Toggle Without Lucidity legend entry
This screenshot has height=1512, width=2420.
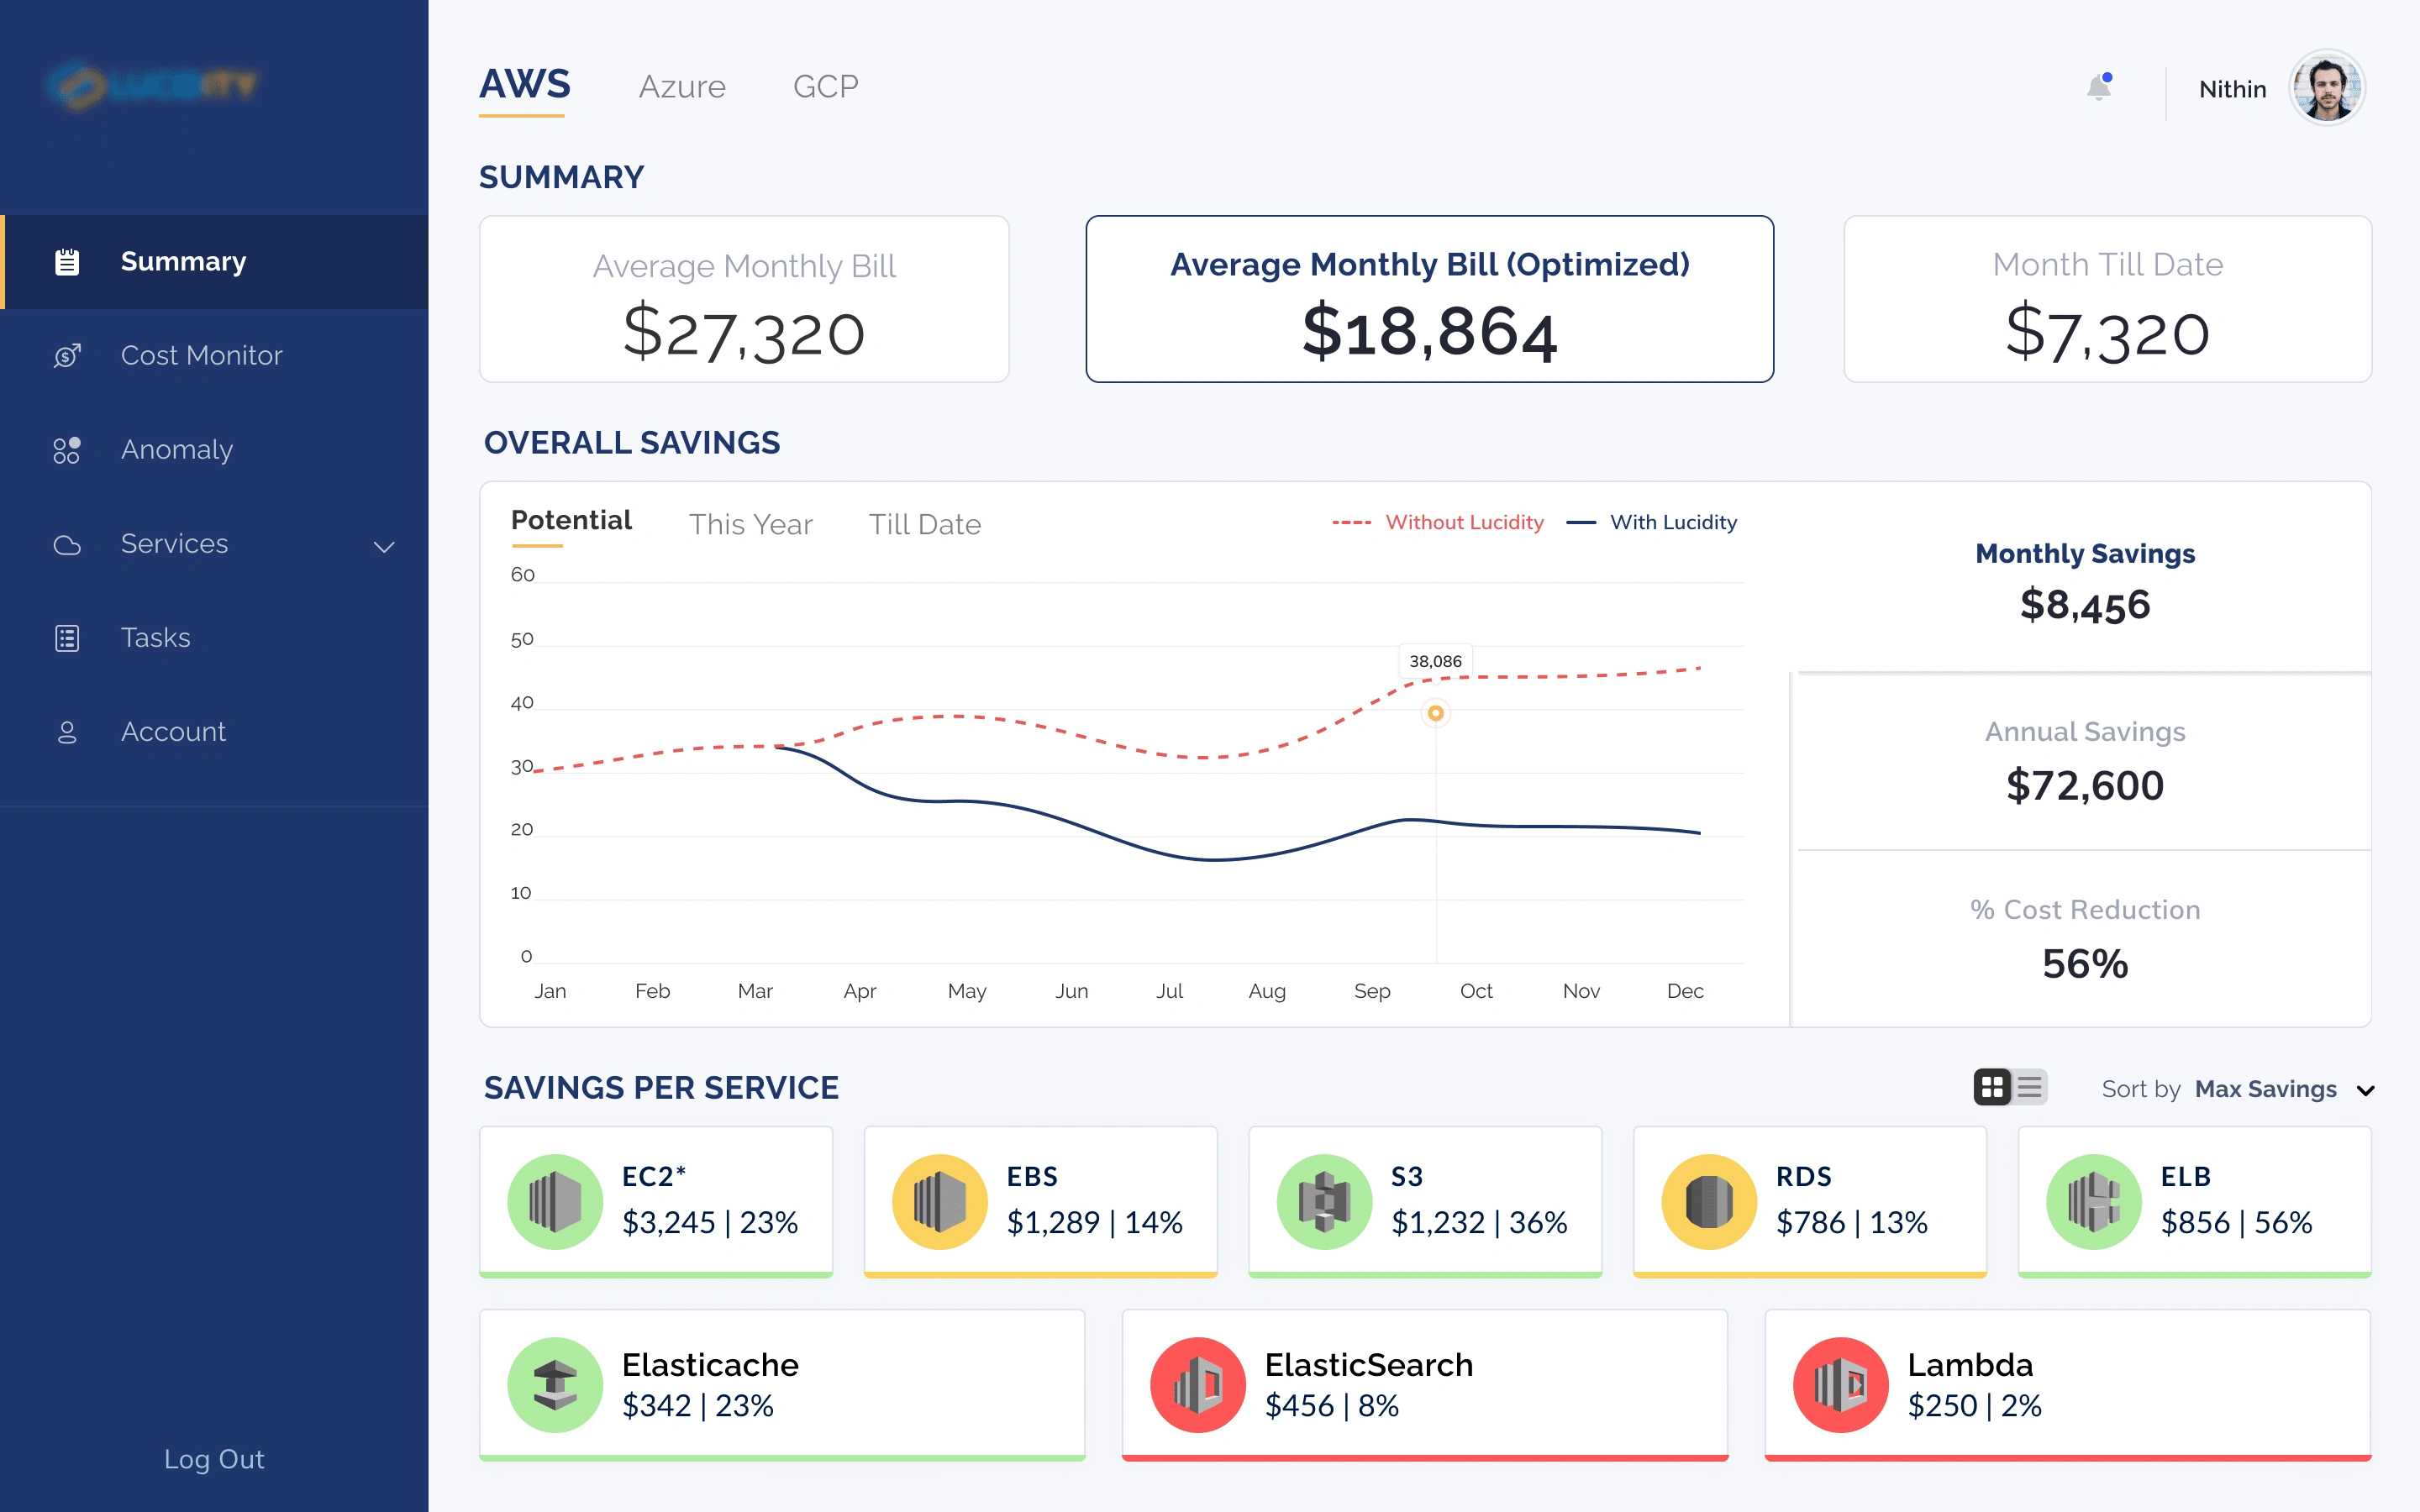[1438, 522]
